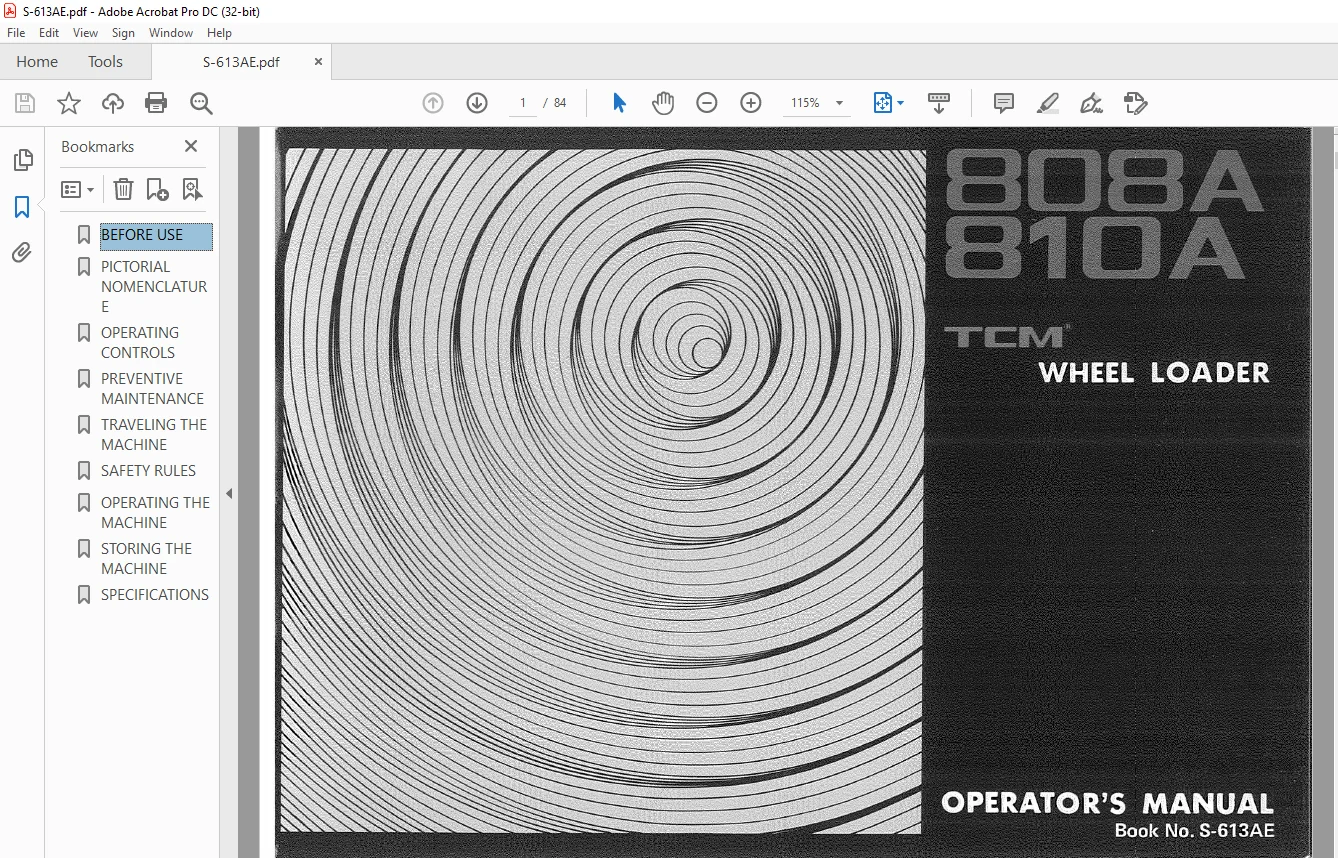1338x858 pixels.
Task: Collapse the navigation pane arrow
Action: [x=228, y=494]
